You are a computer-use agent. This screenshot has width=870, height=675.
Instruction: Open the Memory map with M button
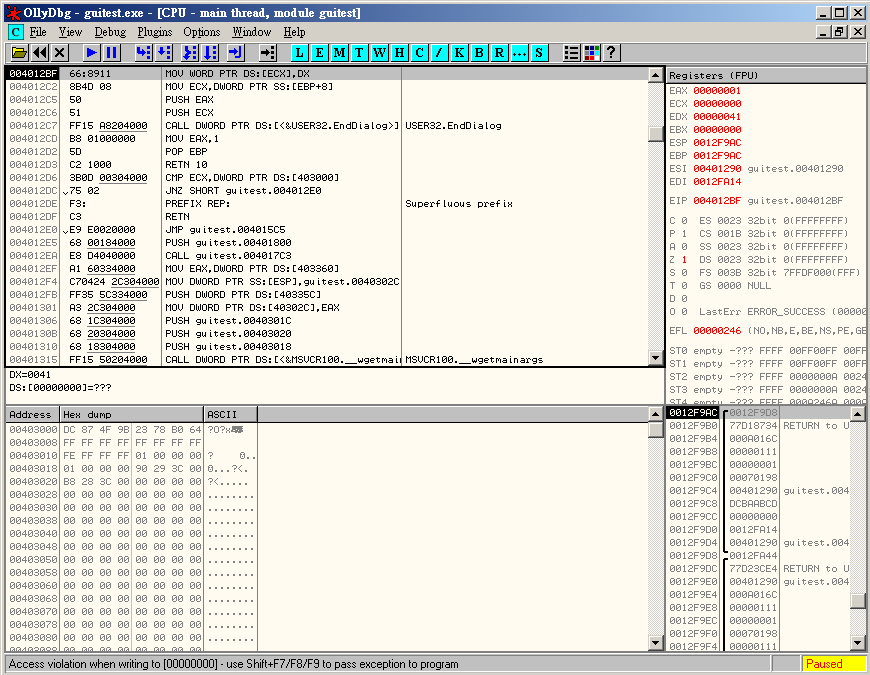(340, 52)
